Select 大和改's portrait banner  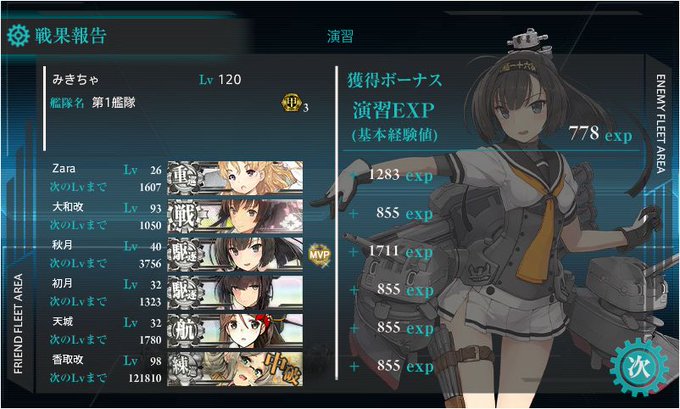[x=235, y=216]
